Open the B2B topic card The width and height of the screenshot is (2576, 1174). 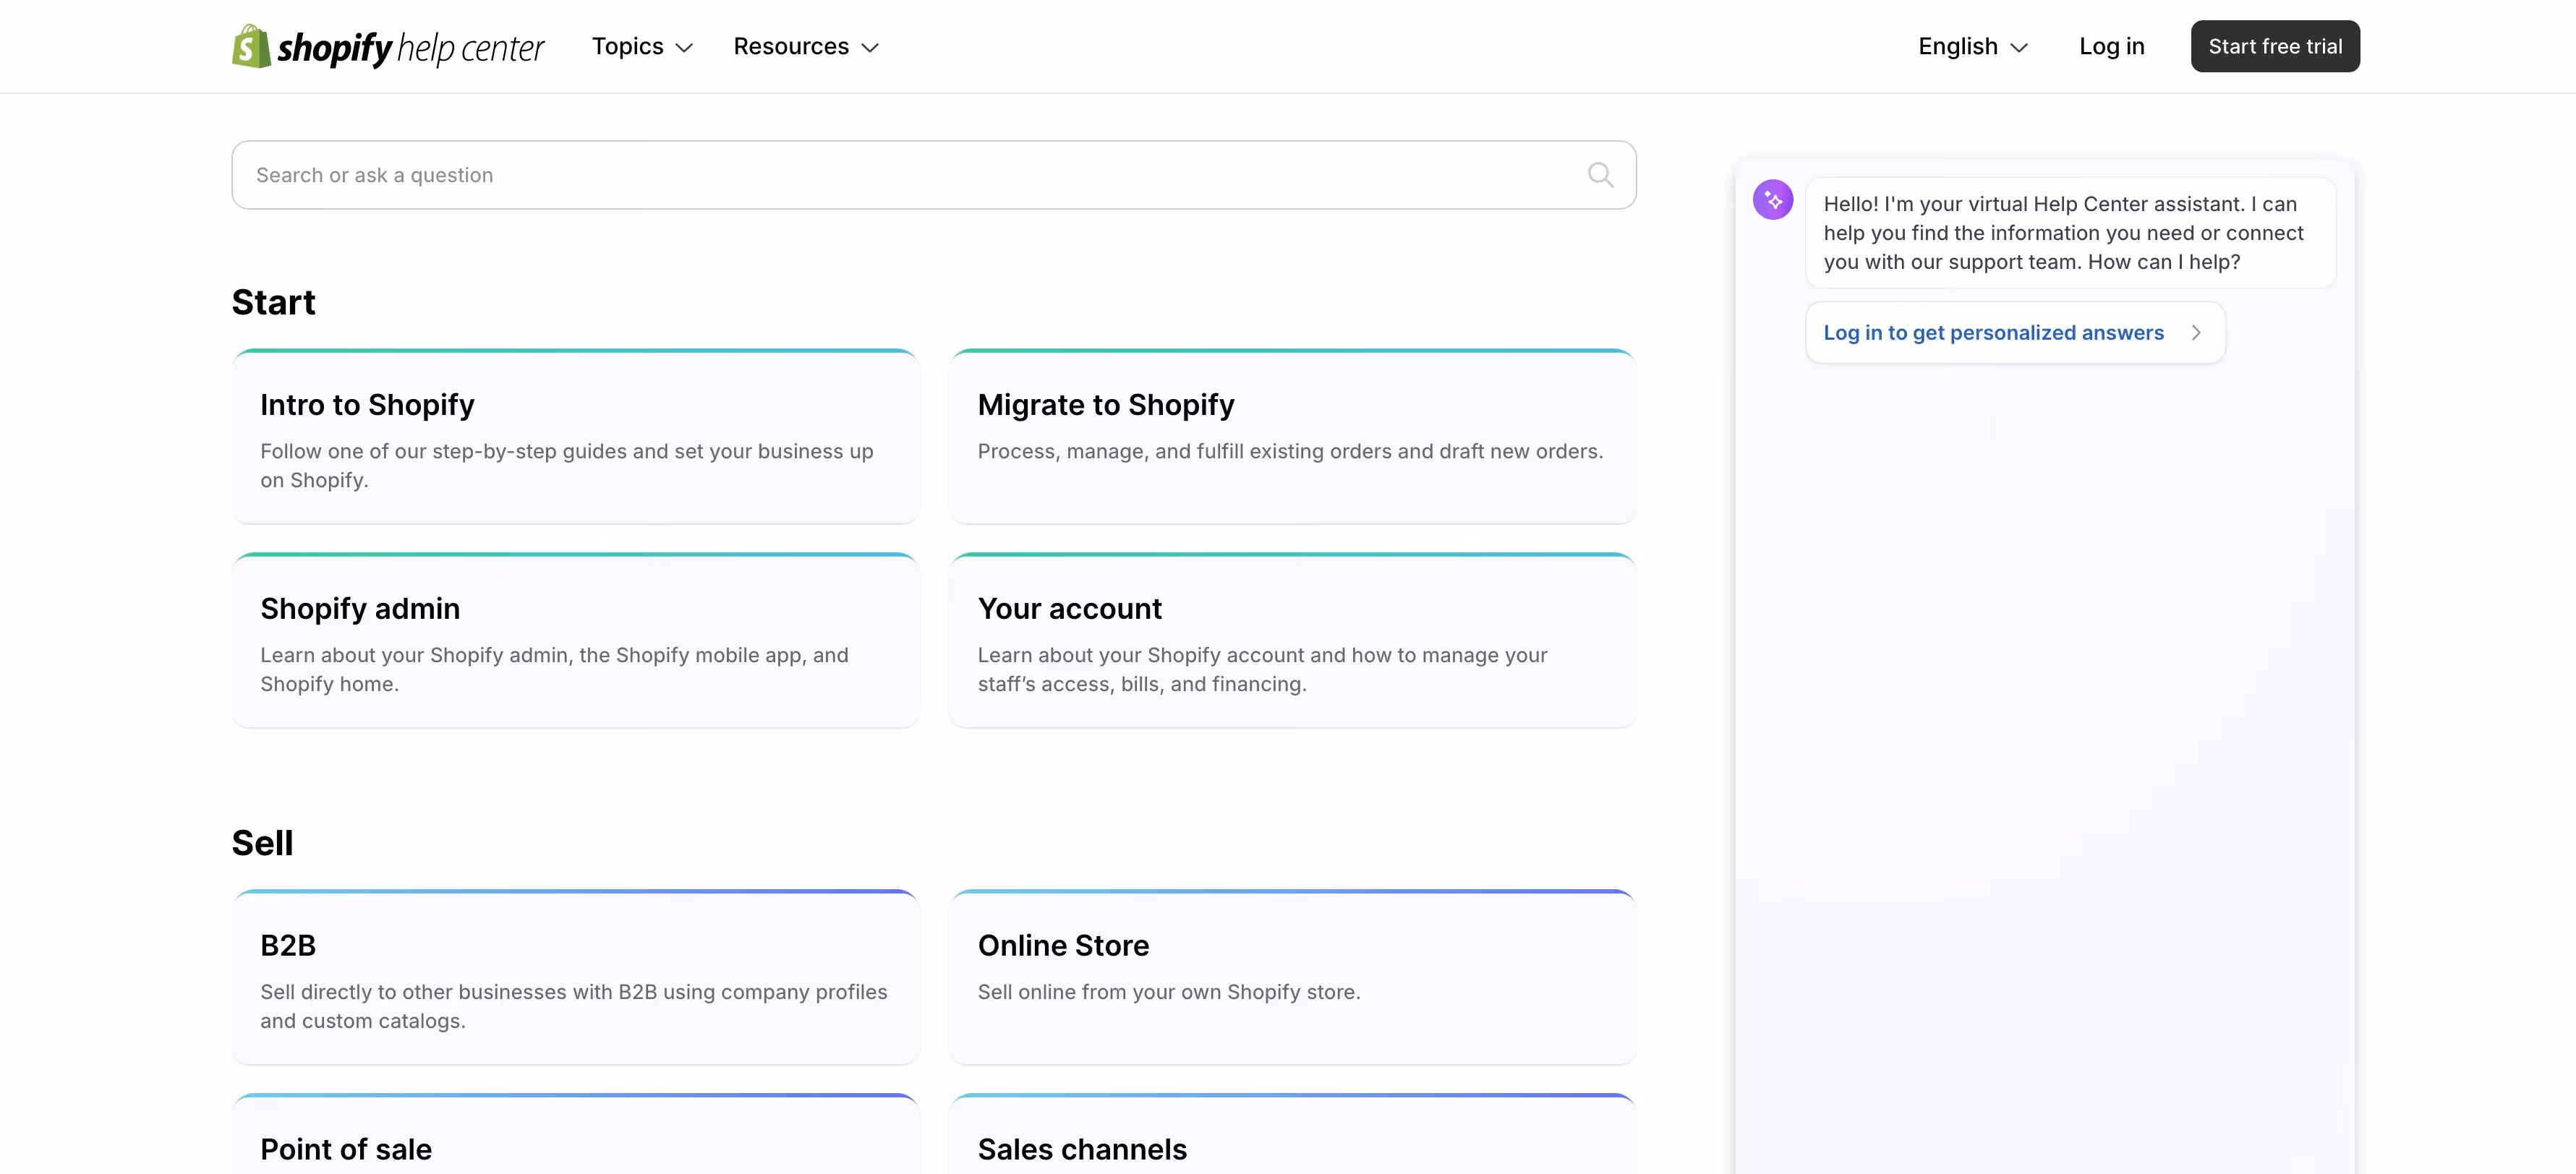point(575,977)
